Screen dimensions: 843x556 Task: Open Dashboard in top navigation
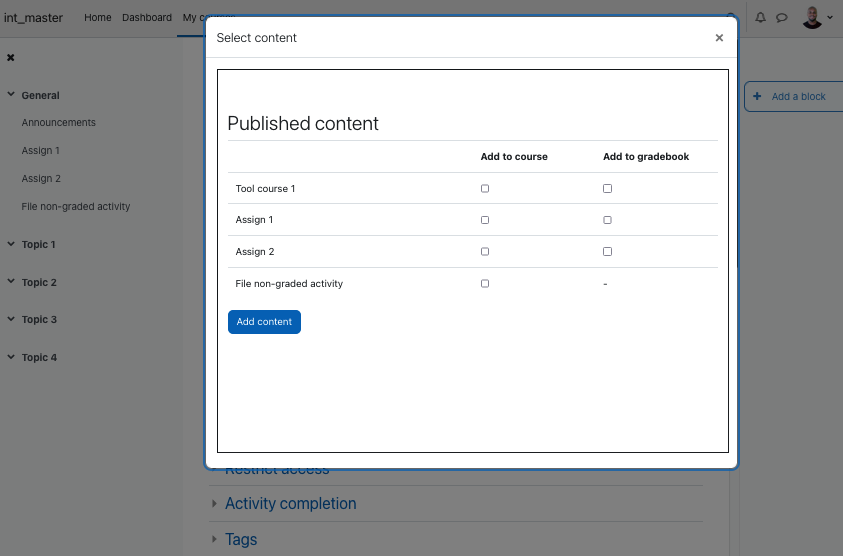(x=147, y=18)
